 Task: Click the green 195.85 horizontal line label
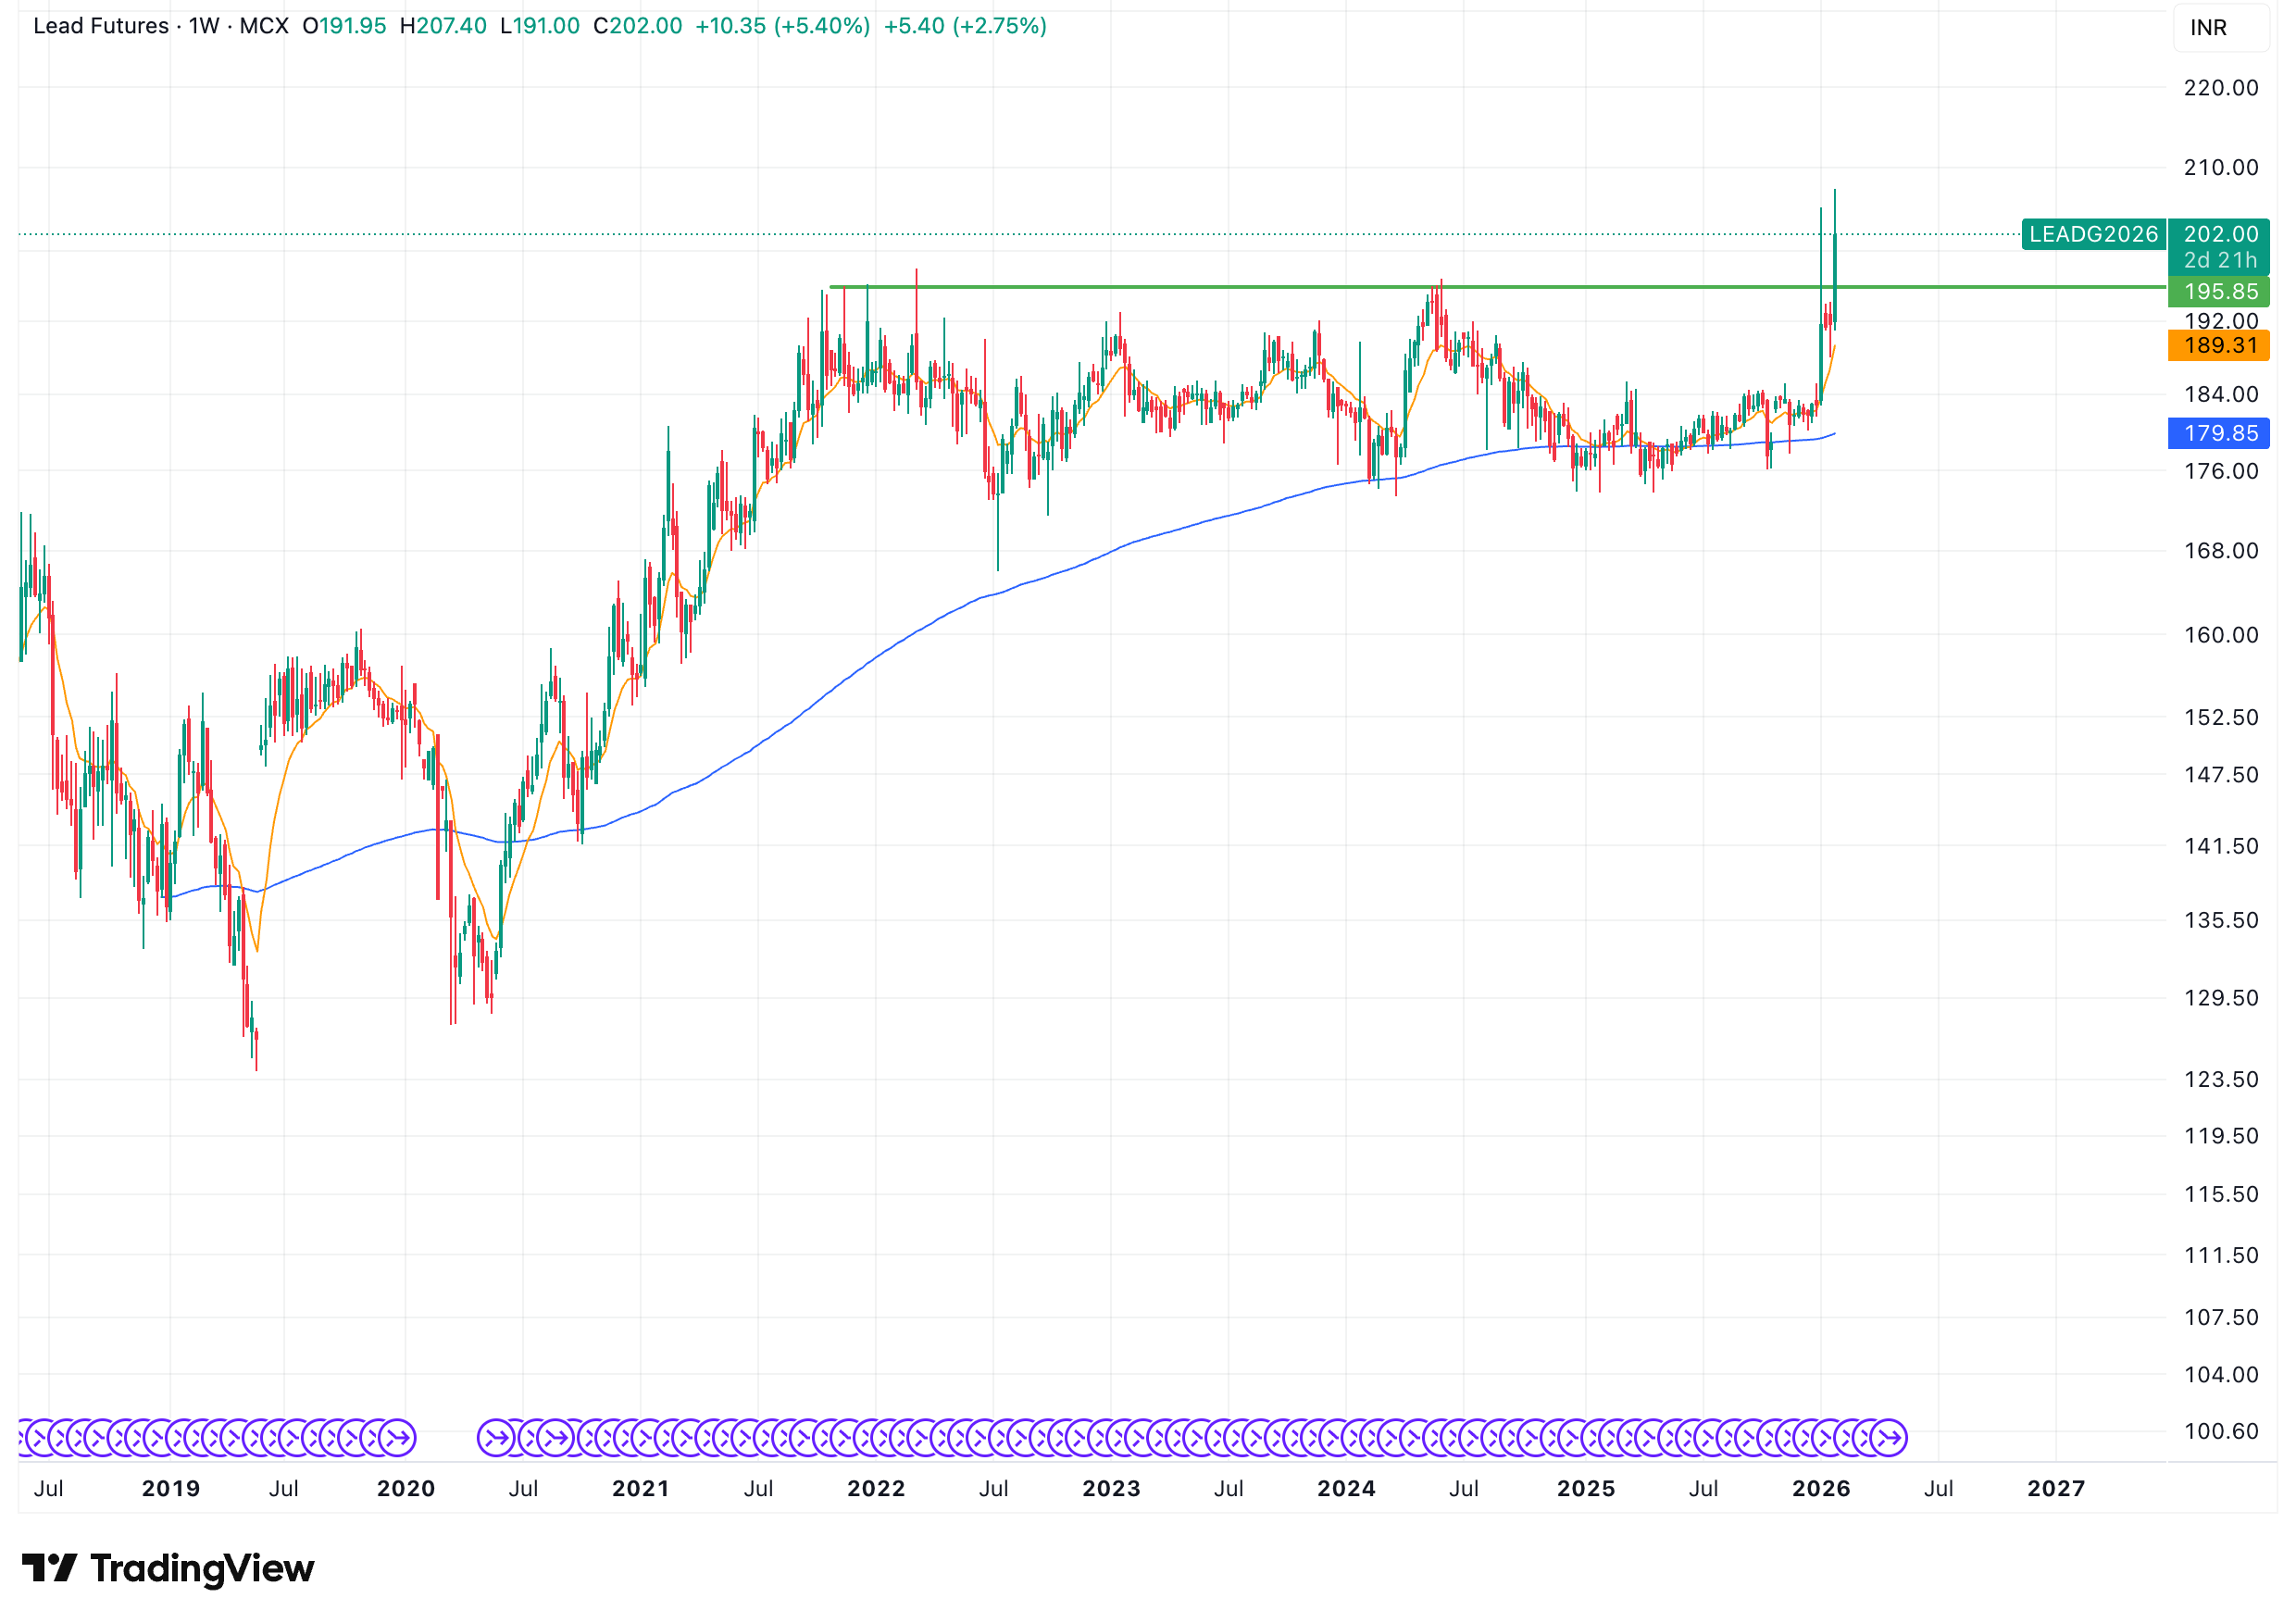[2219, 291]
